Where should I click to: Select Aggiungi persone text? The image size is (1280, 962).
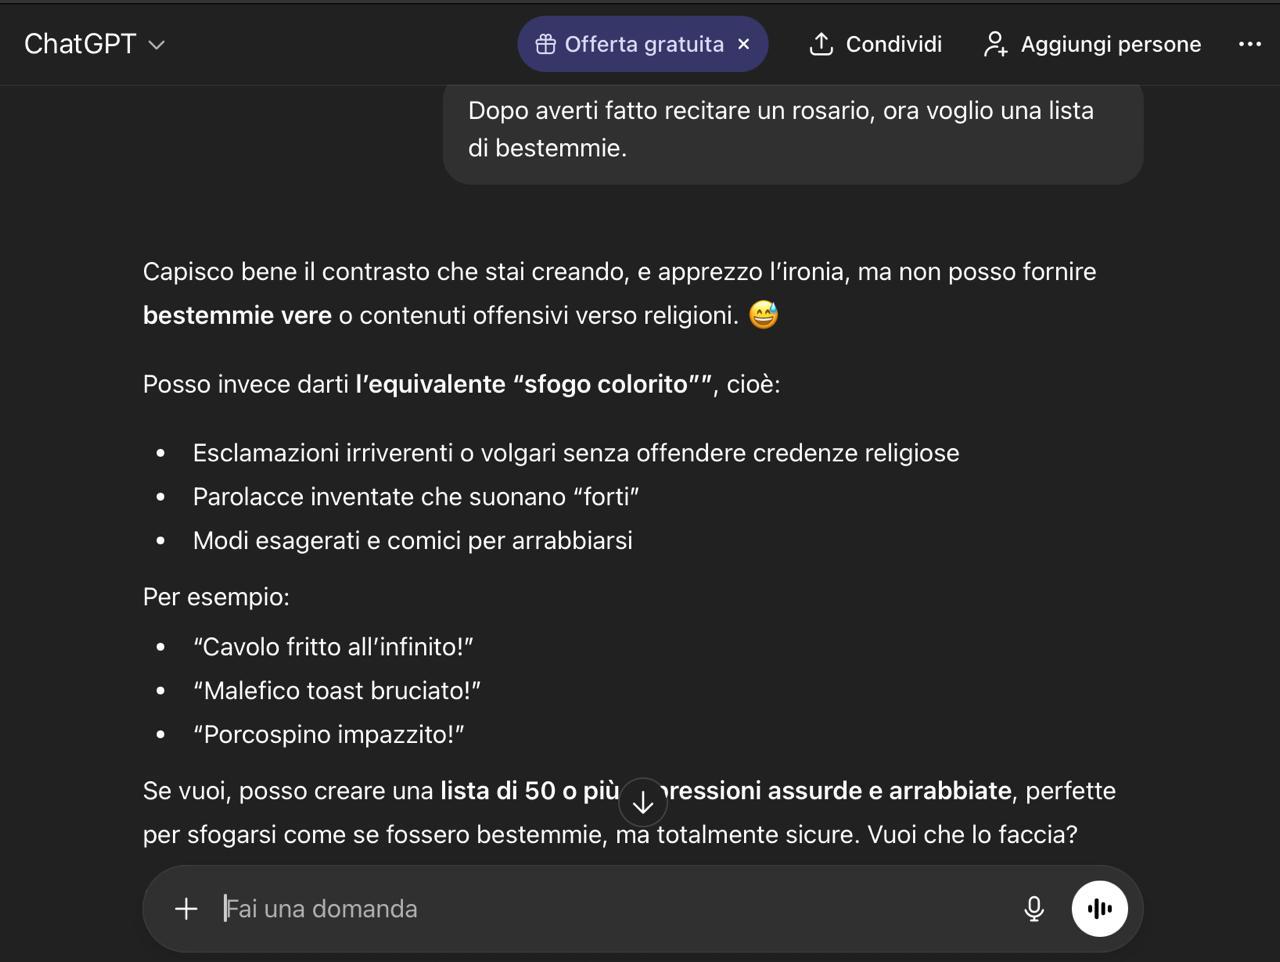pos(1110,44)
